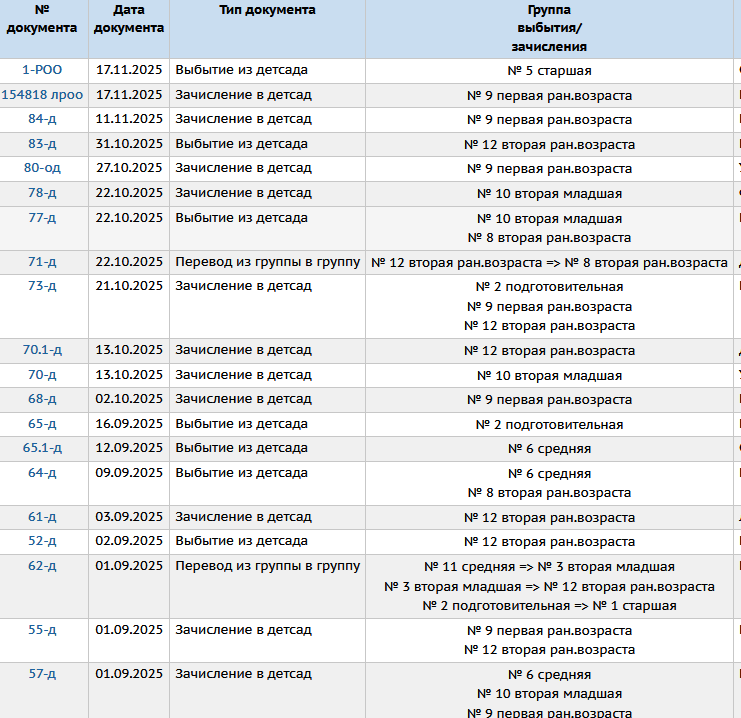Click the 154818 лроо document link

coord(42,95)
